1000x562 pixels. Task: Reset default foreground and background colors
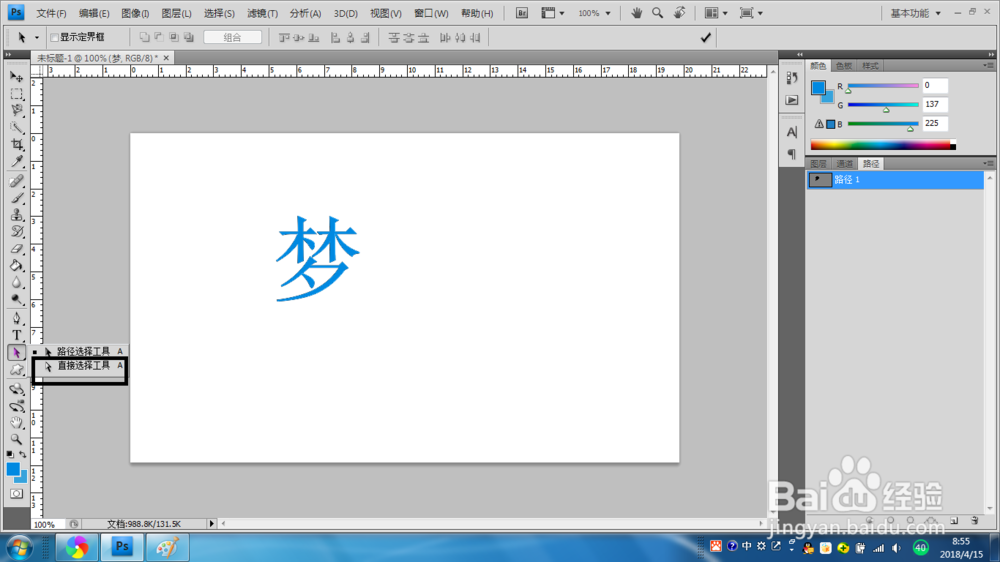10,454
